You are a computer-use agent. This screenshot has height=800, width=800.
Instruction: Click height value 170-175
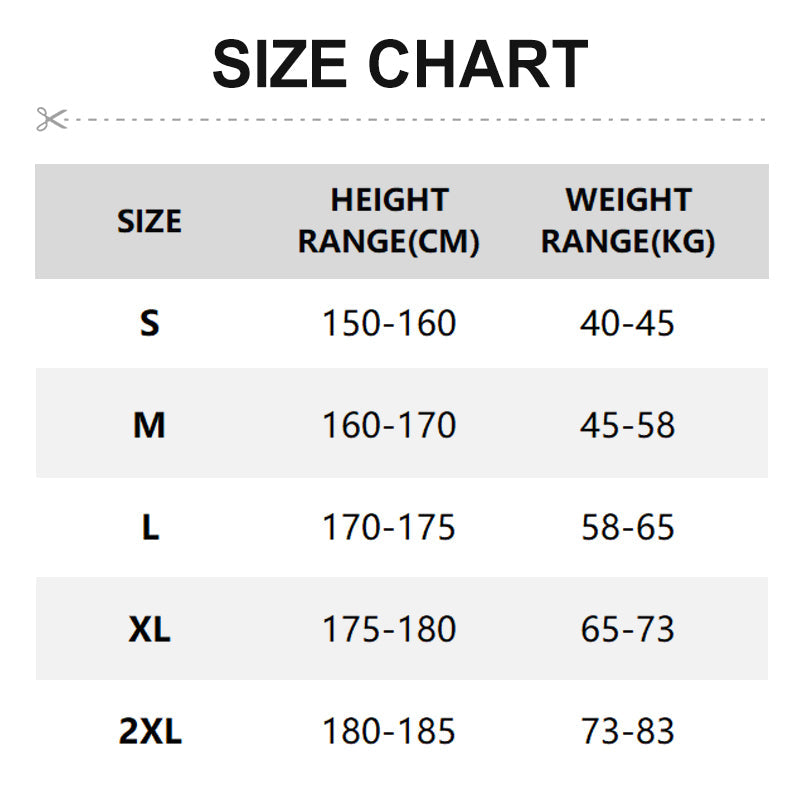coord(388,528)
